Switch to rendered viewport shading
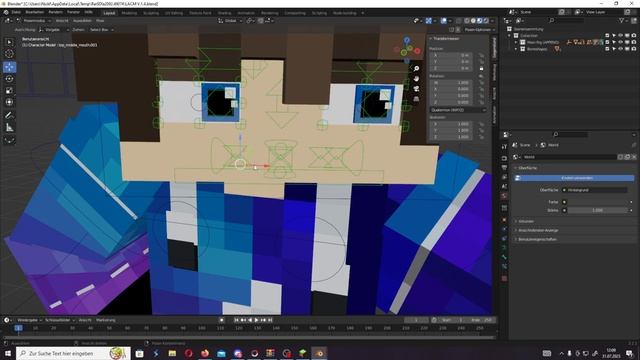640x360 pixels. tap(486, 20)
